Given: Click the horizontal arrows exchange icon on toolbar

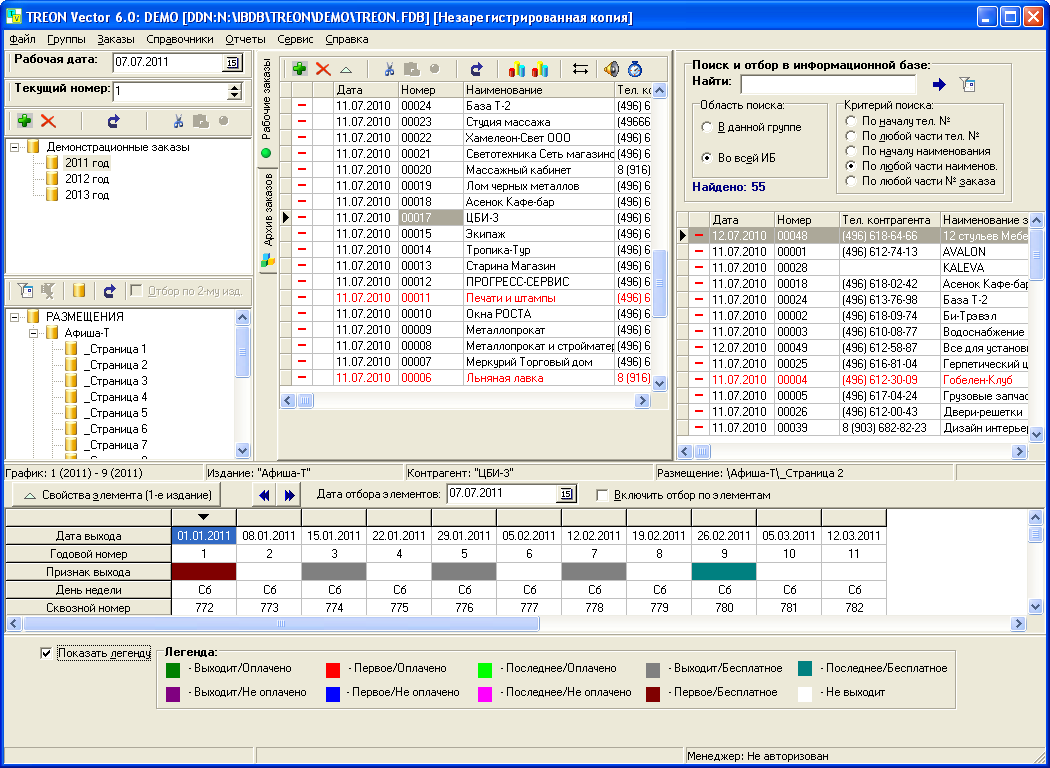Looking at the screenshot, I should pyautogui.click(x=578, y=69).
